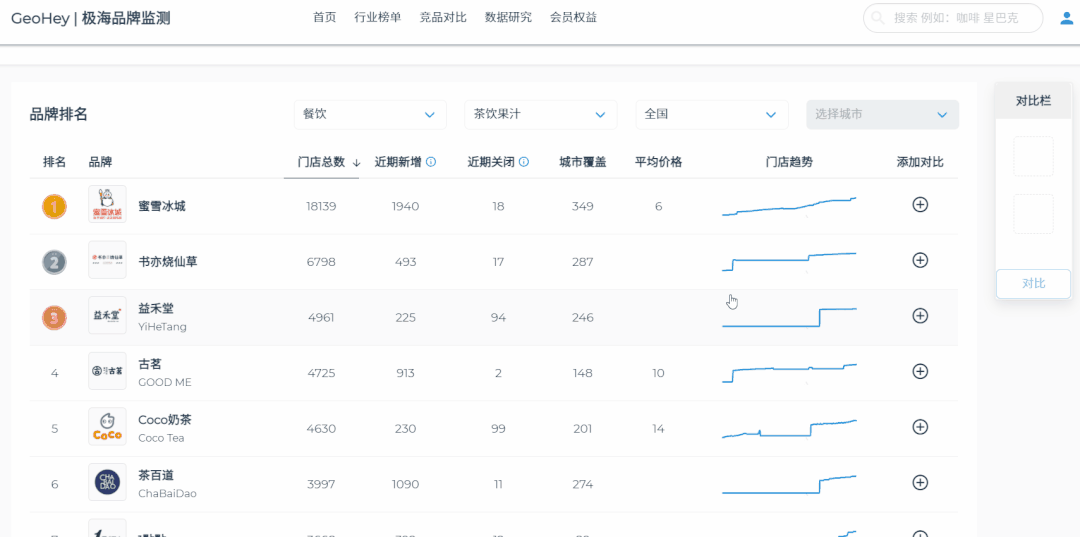Click the sort arrow next to 门店总数
The image size is (1080, 537).
pos(356,162)
